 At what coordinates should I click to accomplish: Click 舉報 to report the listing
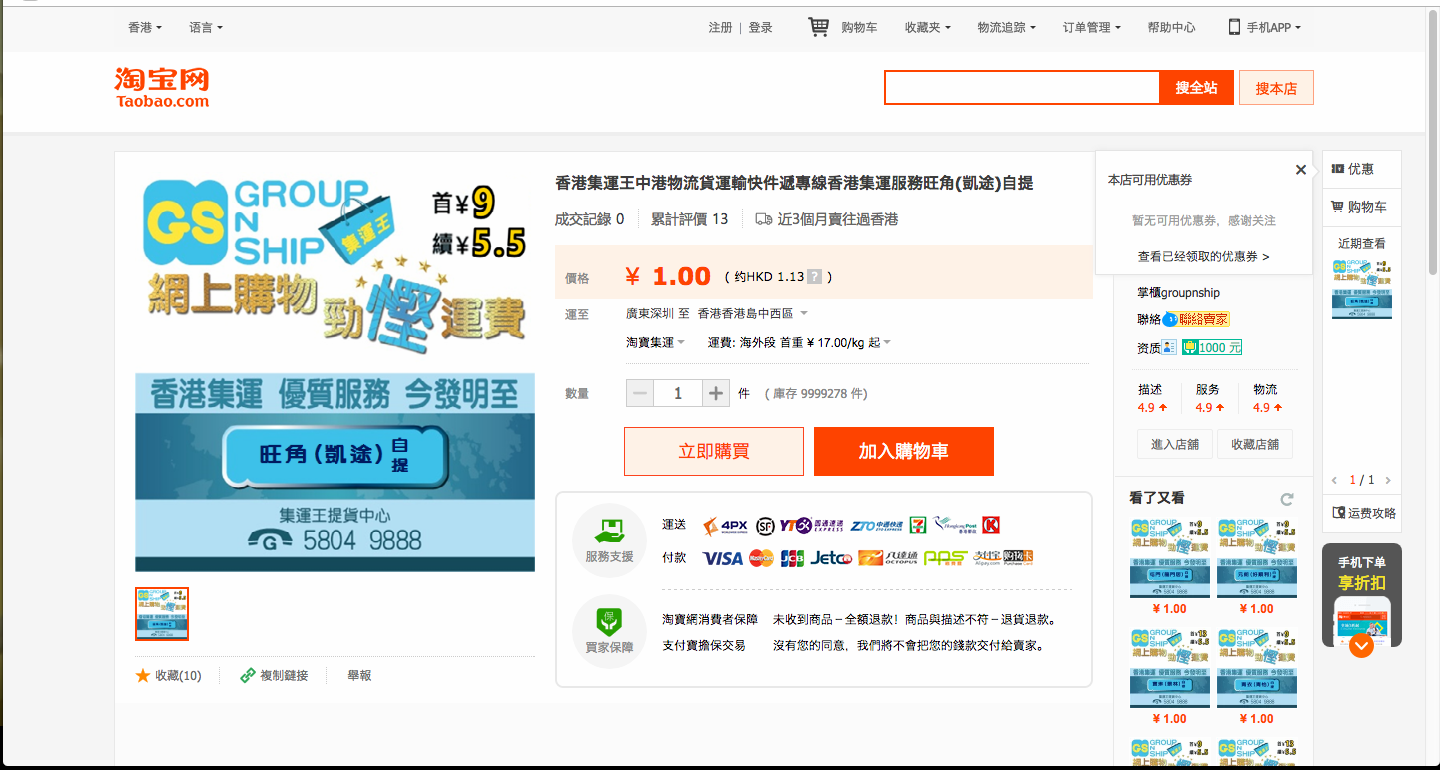pyautogui.click(x=360, y=676)
